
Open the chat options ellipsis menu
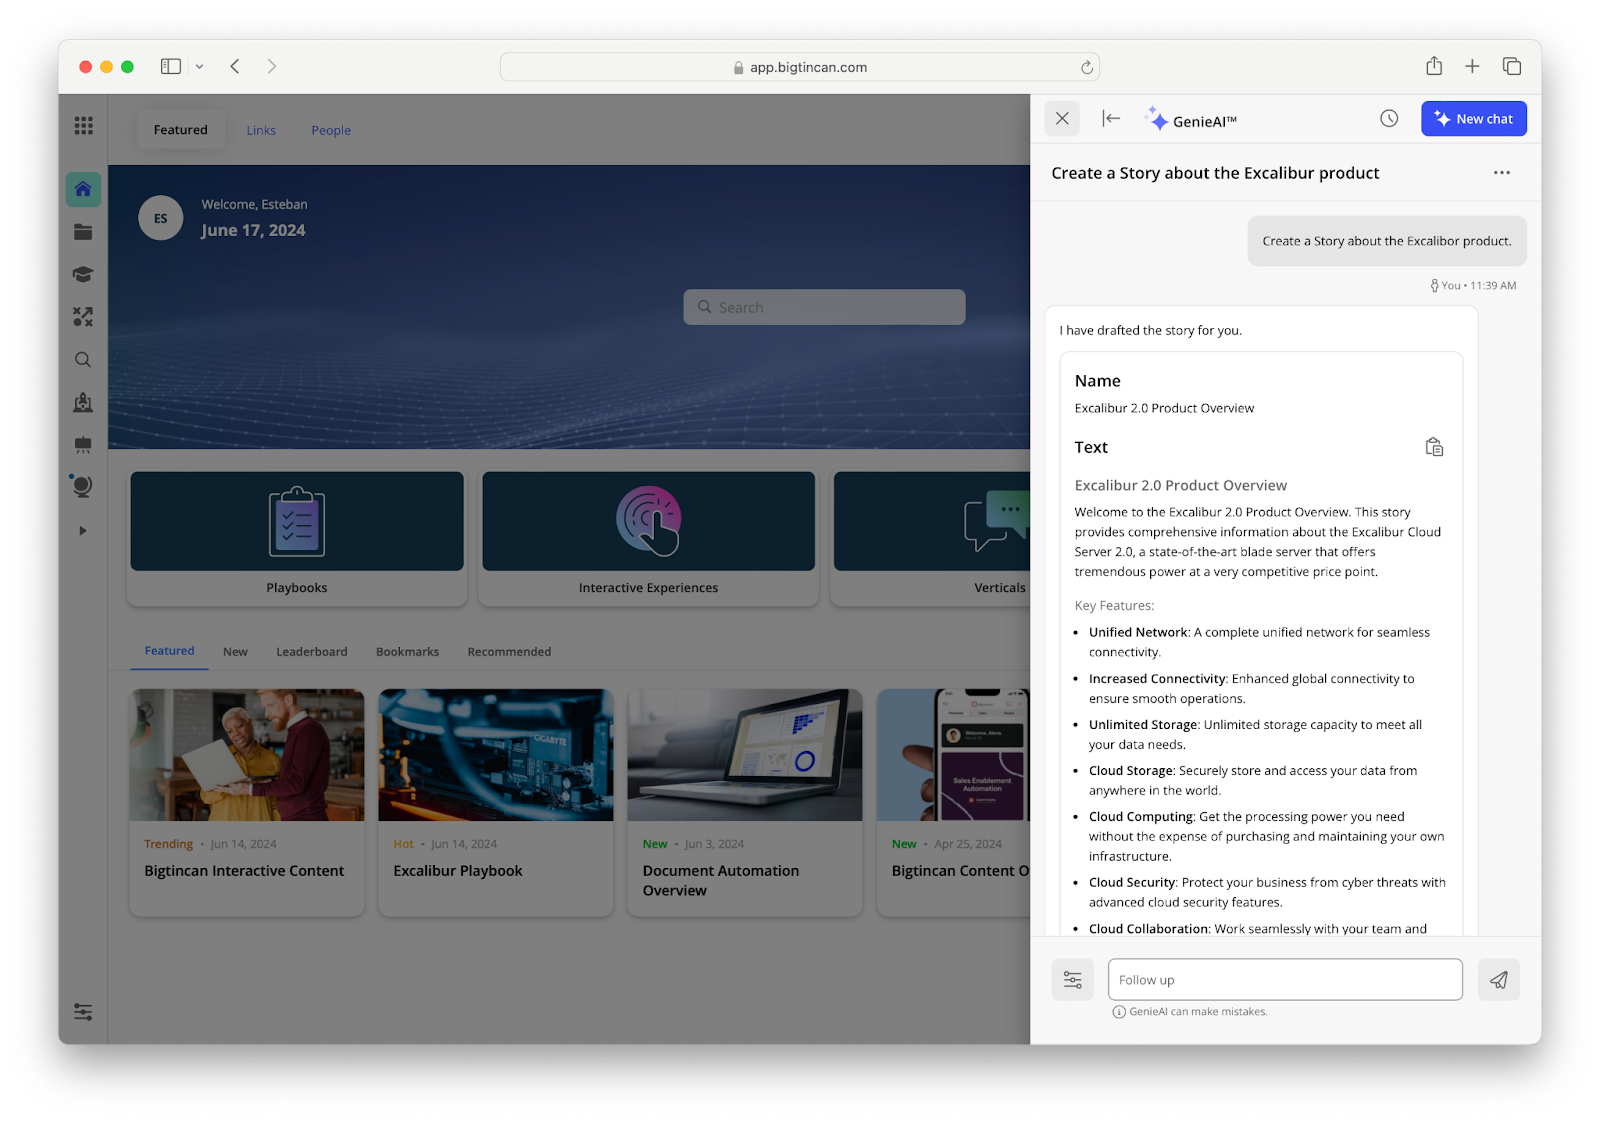tap(1501, 173)
